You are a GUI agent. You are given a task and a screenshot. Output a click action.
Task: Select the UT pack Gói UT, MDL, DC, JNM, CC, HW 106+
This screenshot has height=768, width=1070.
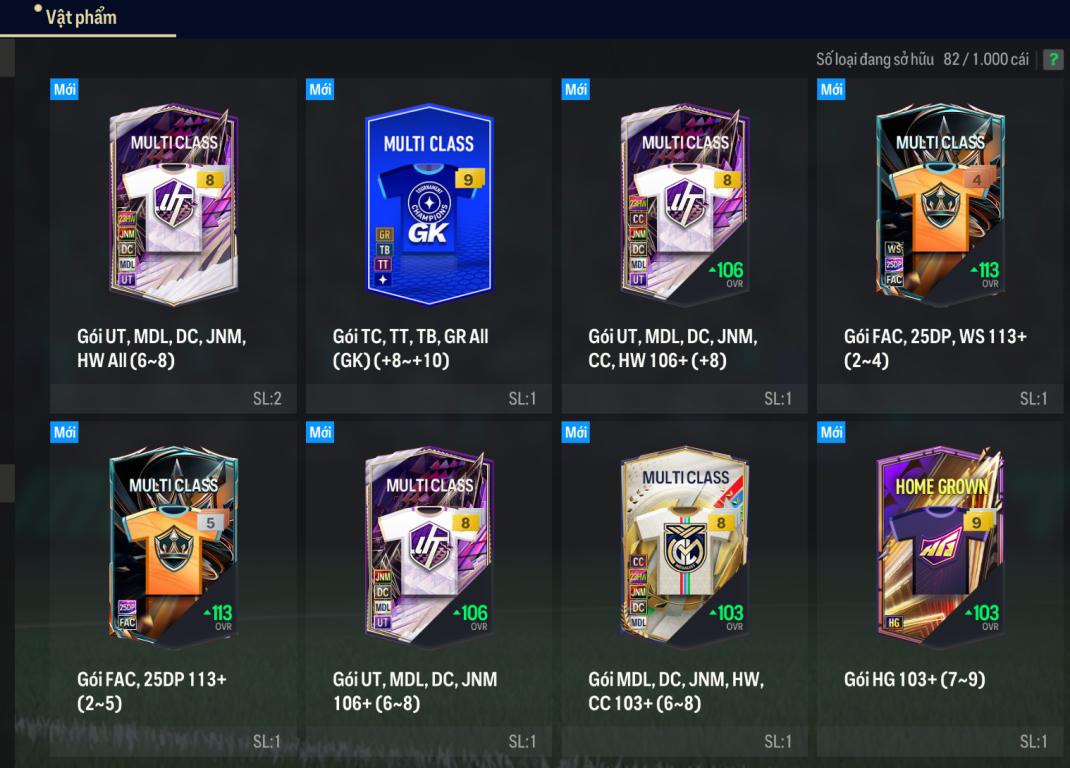pos(684,203)
